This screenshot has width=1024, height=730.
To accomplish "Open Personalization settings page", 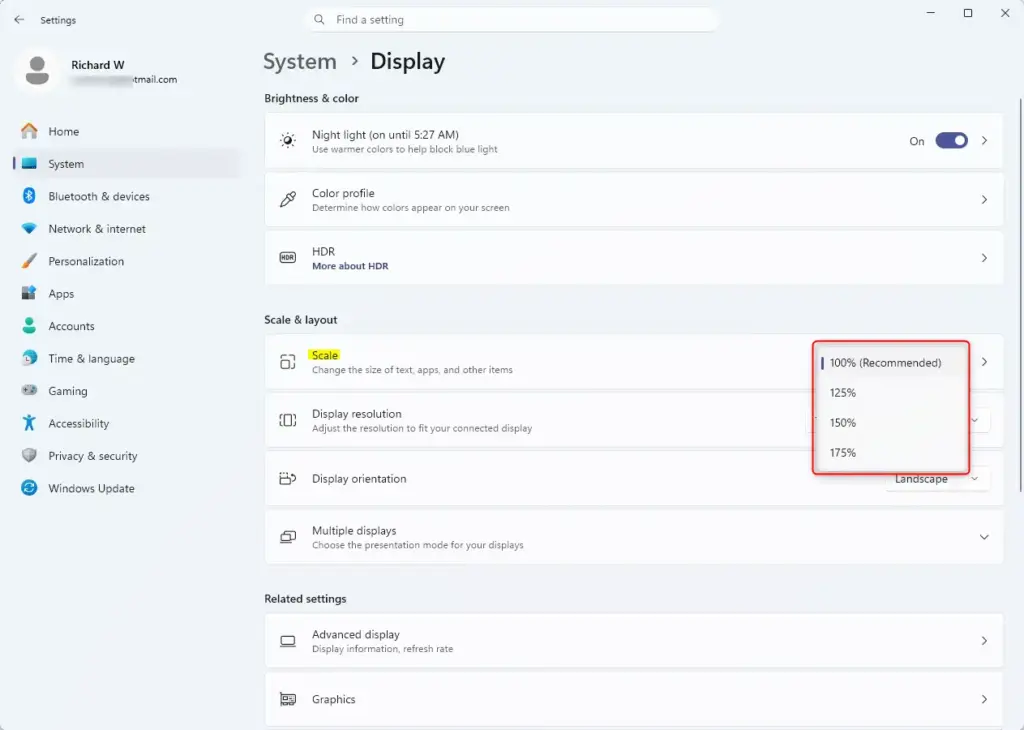I will 127,261.
